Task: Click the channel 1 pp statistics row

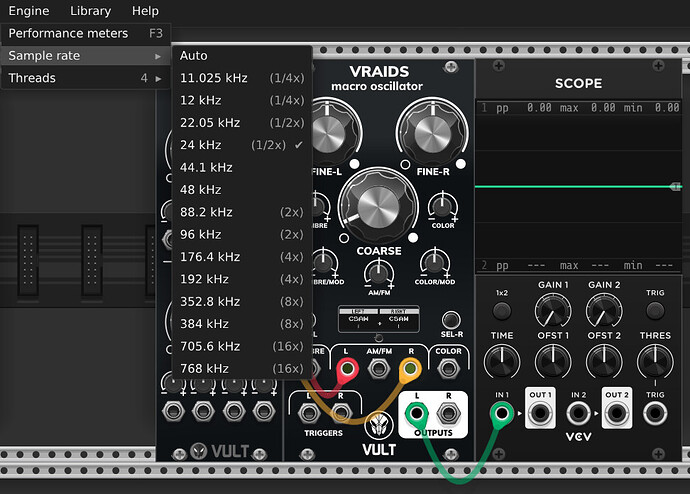Action: click(x=580, y=108)
